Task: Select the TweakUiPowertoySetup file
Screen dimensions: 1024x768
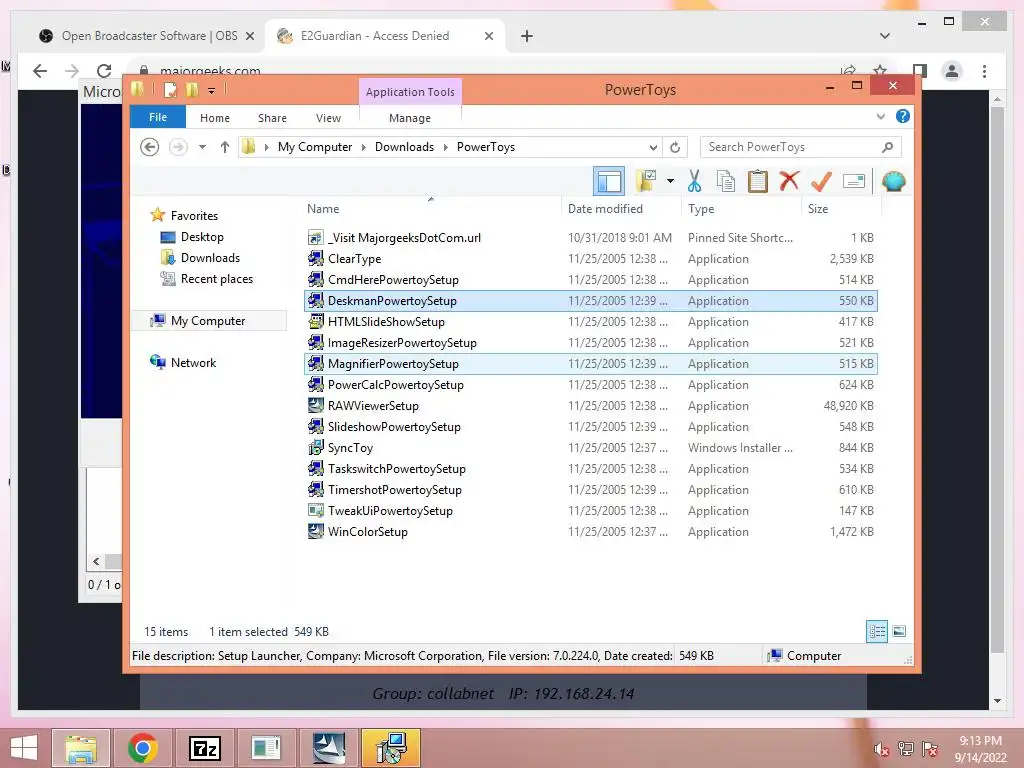Action: pos(590,511)
